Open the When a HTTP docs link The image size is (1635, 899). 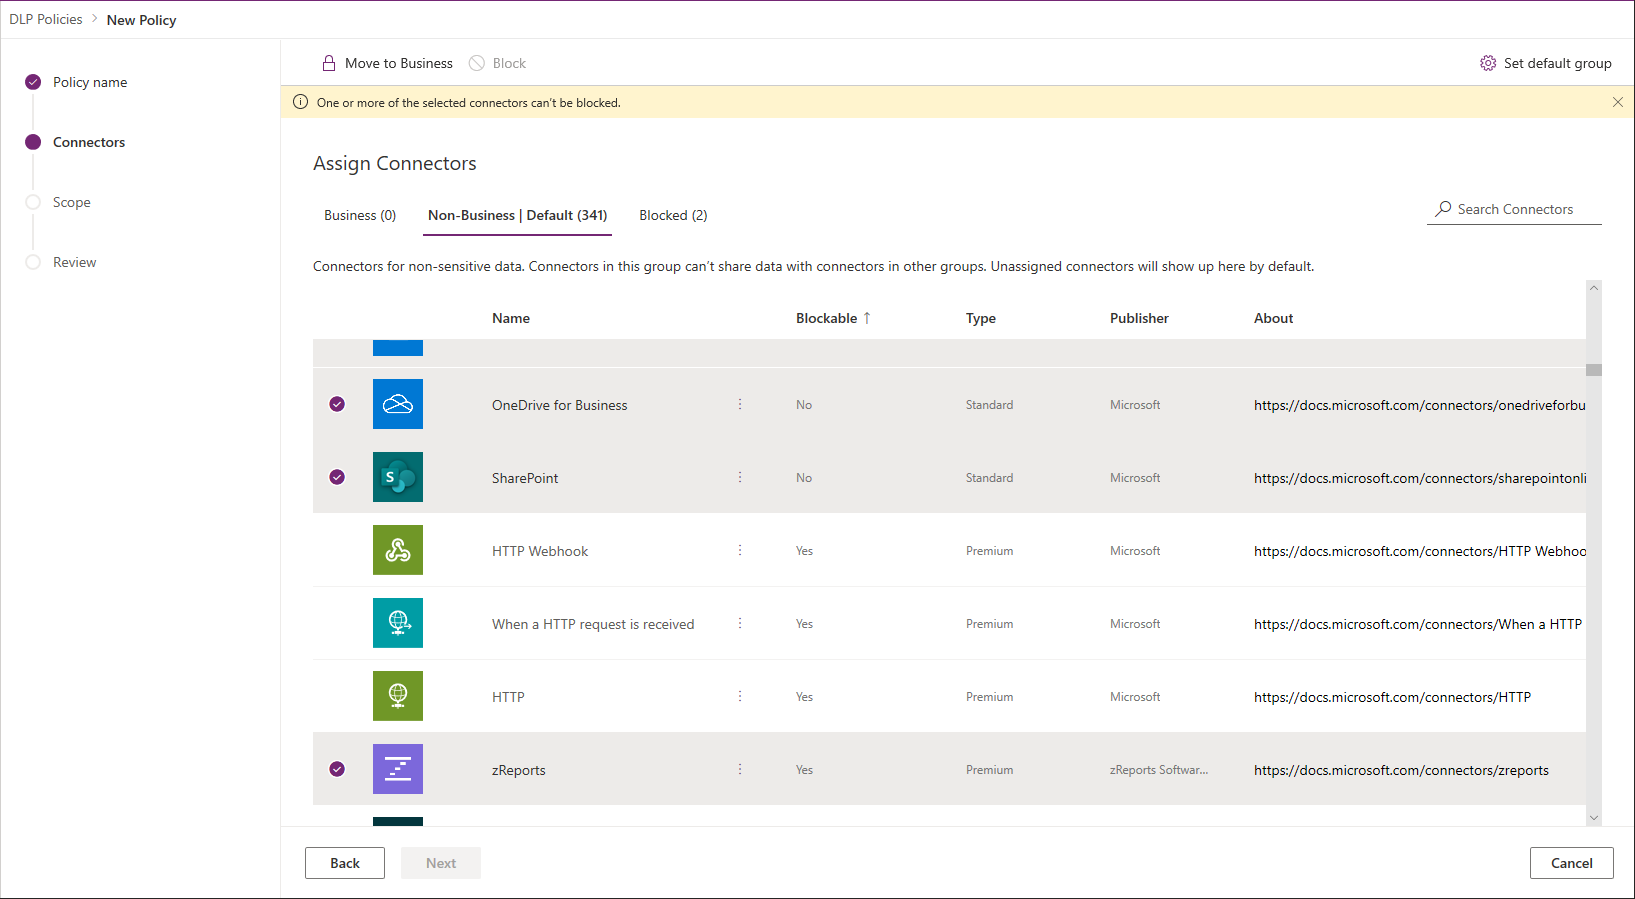coord(1418,624)
